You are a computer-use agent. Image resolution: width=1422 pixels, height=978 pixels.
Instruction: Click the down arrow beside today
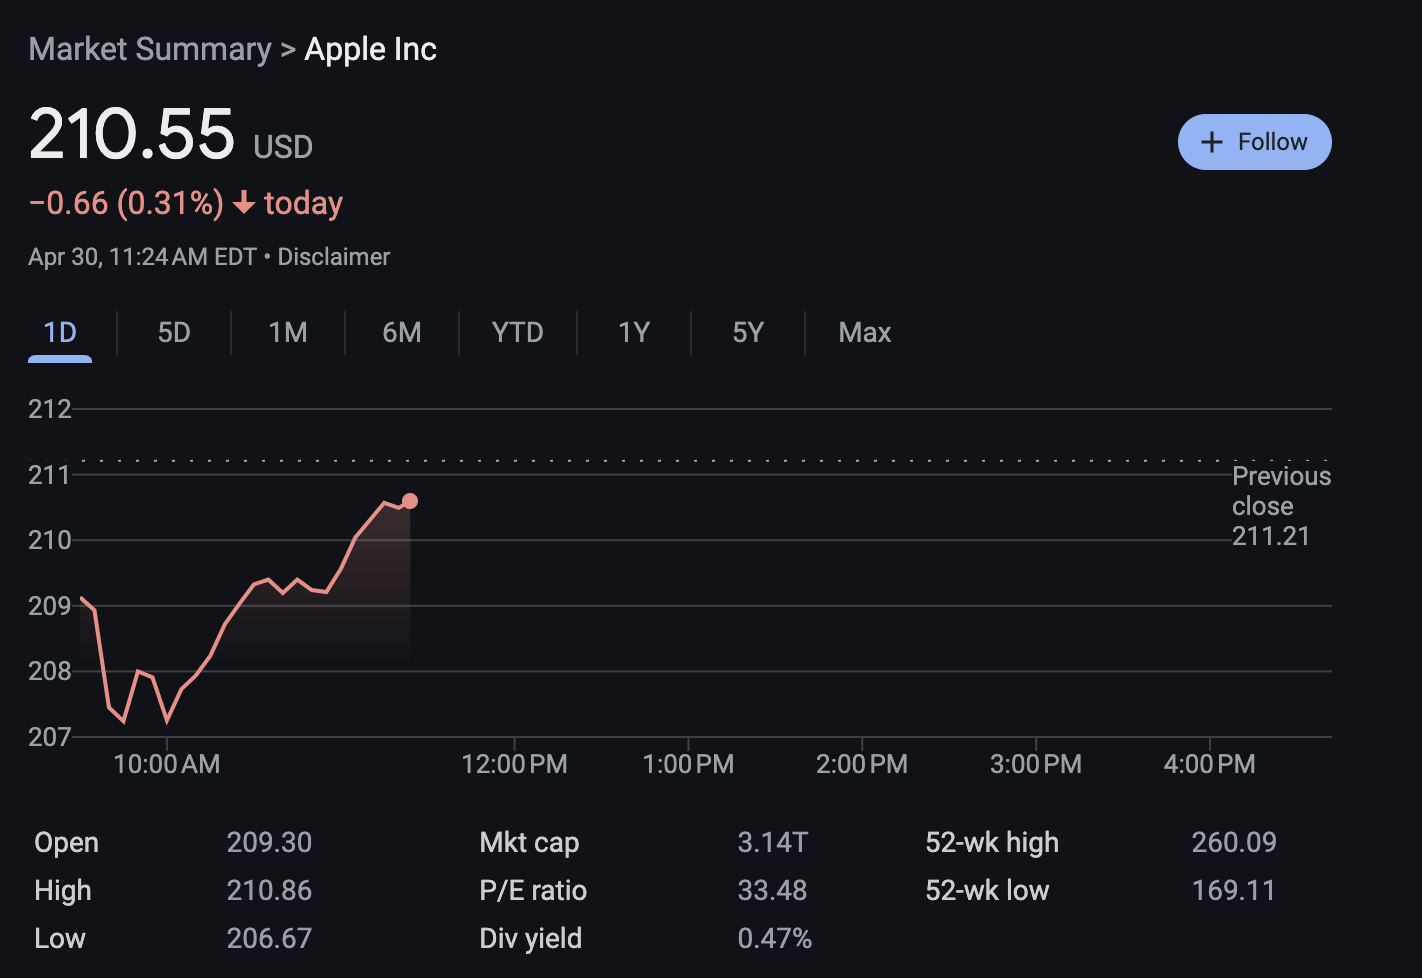pyautogui.click(x=244, y=204)
